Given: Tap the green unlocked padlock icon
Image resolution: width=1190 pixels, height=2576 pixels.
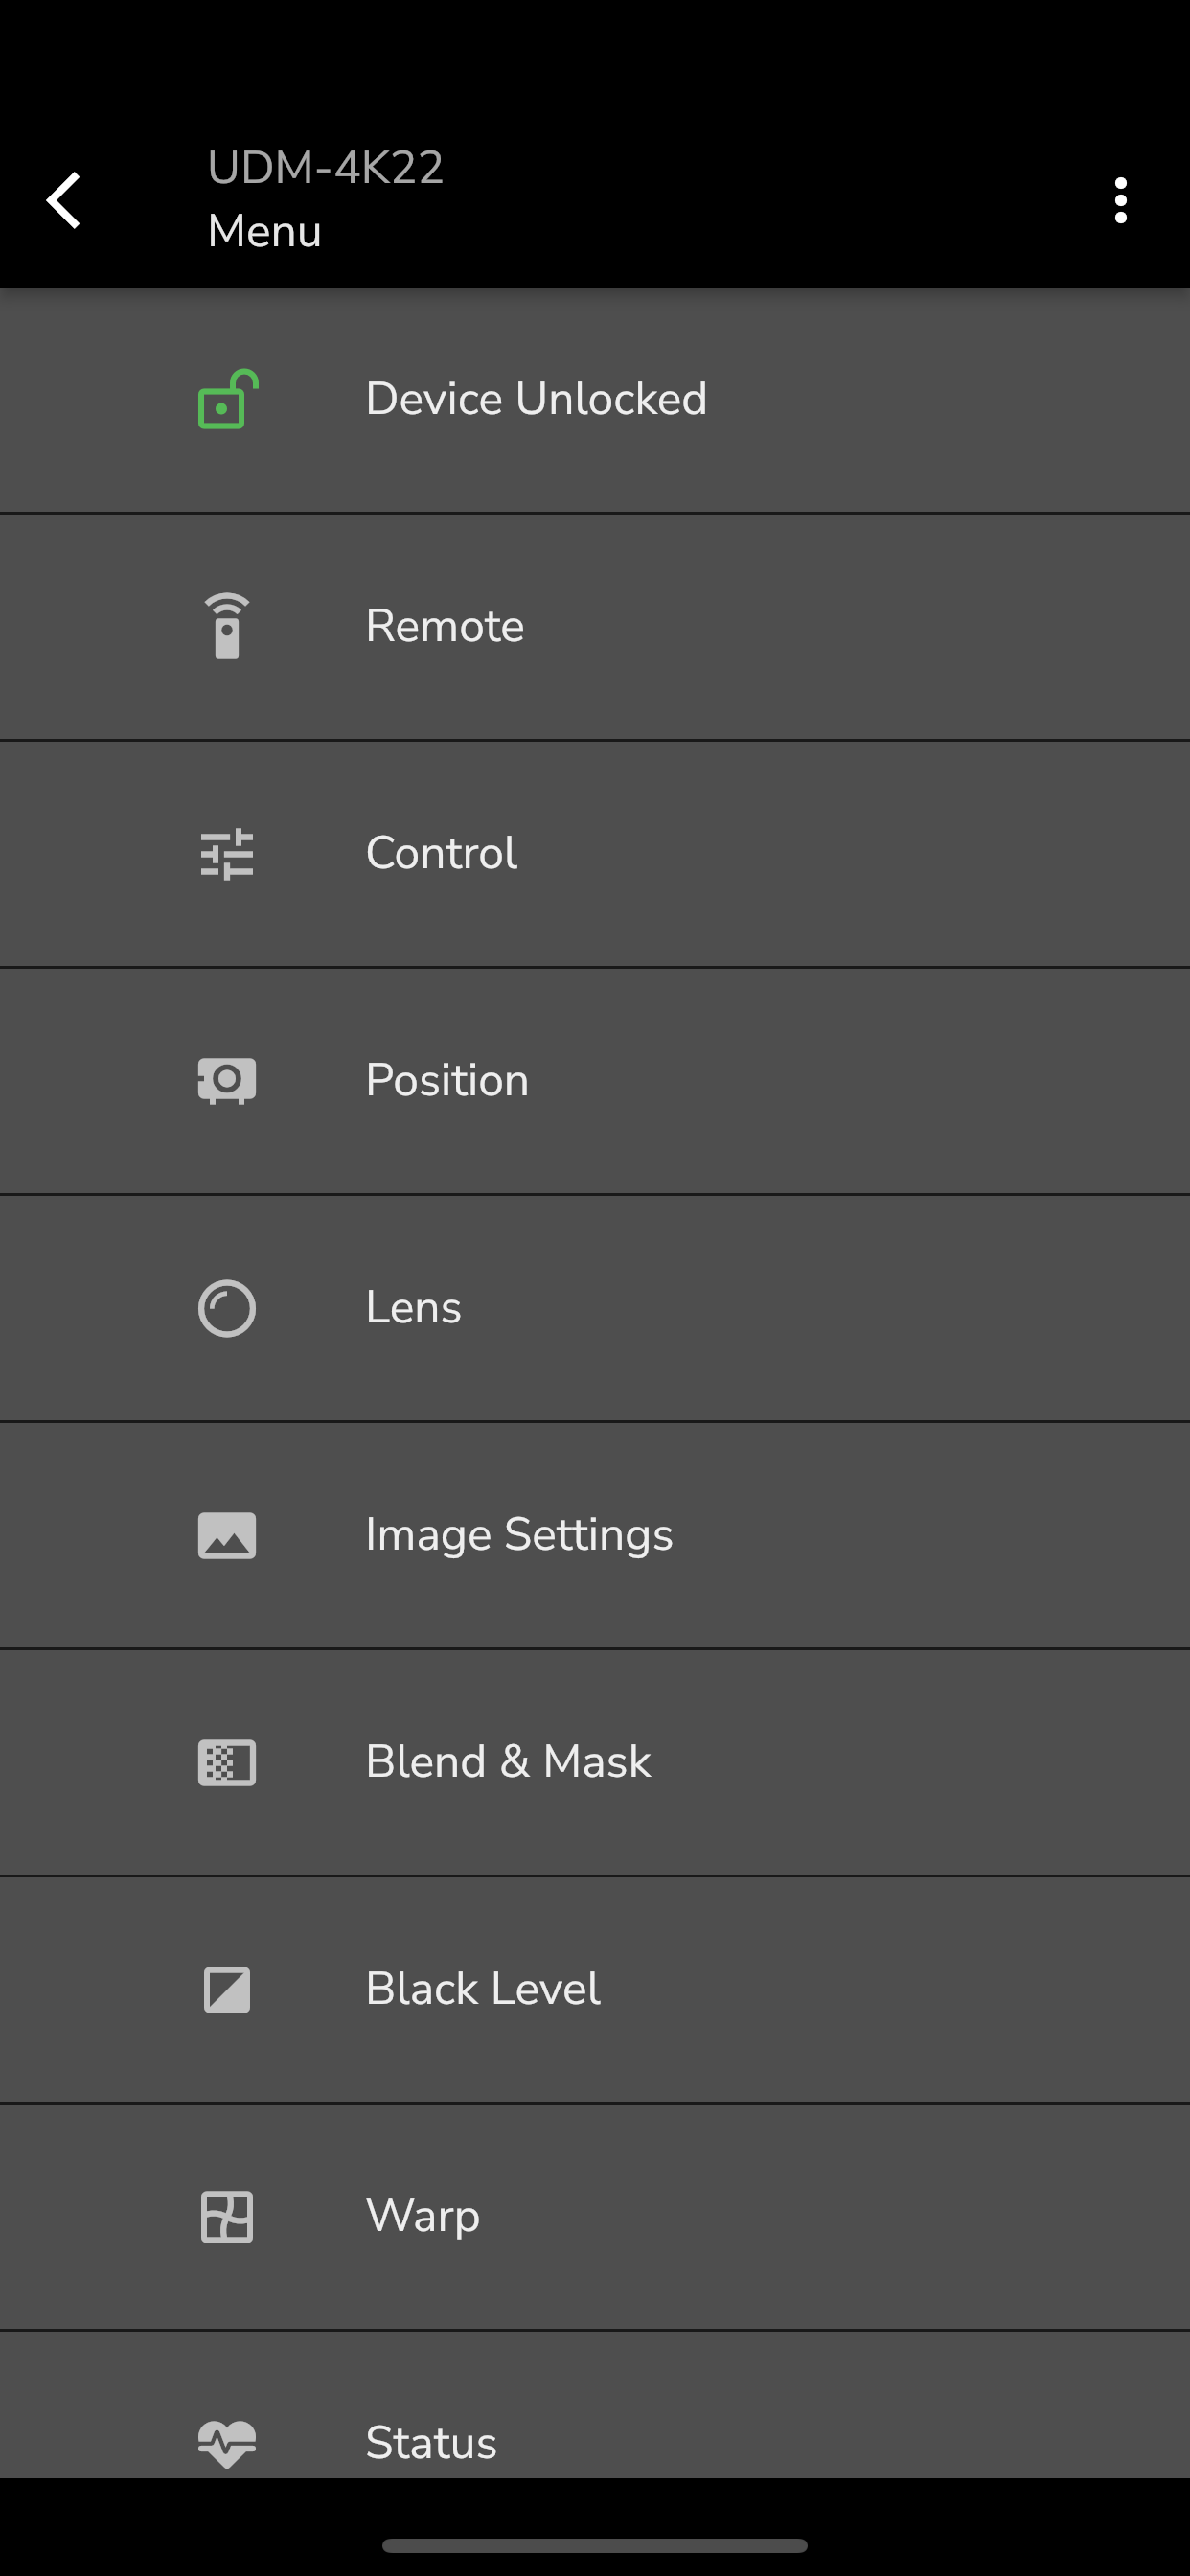Looking at the screenshot, I should [x=228, y=399].
